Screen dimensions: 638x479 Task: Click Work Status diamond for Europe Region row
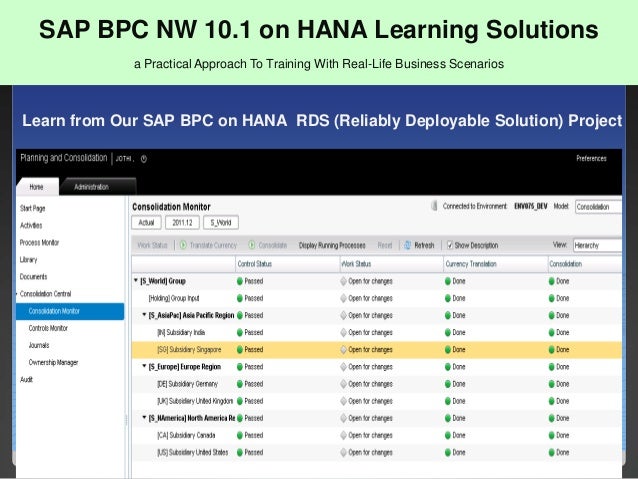[343, 367]
